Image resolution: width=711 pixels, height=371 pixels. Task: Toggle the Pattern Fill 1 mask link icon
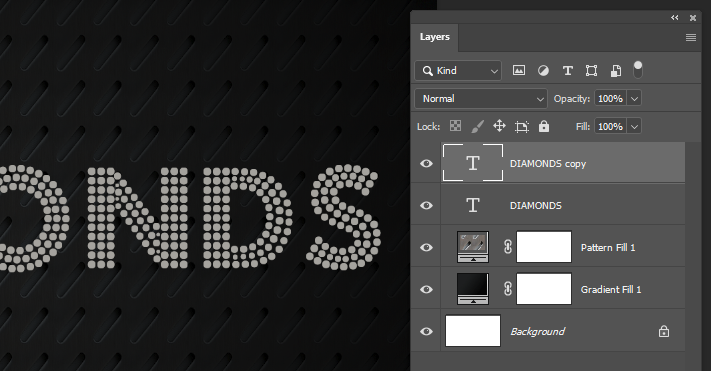pyautogui.click(x=508, y=247)
